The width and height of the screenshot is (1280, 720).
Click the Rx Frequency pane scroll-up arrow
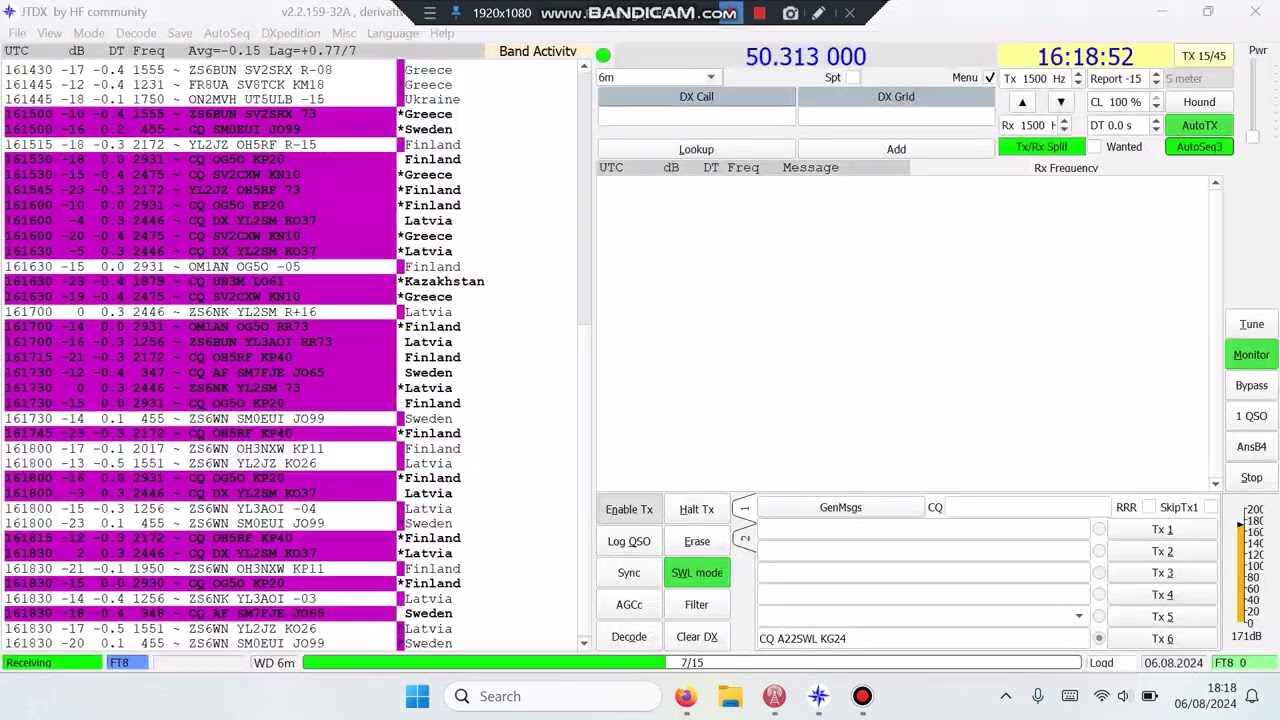1215,183
